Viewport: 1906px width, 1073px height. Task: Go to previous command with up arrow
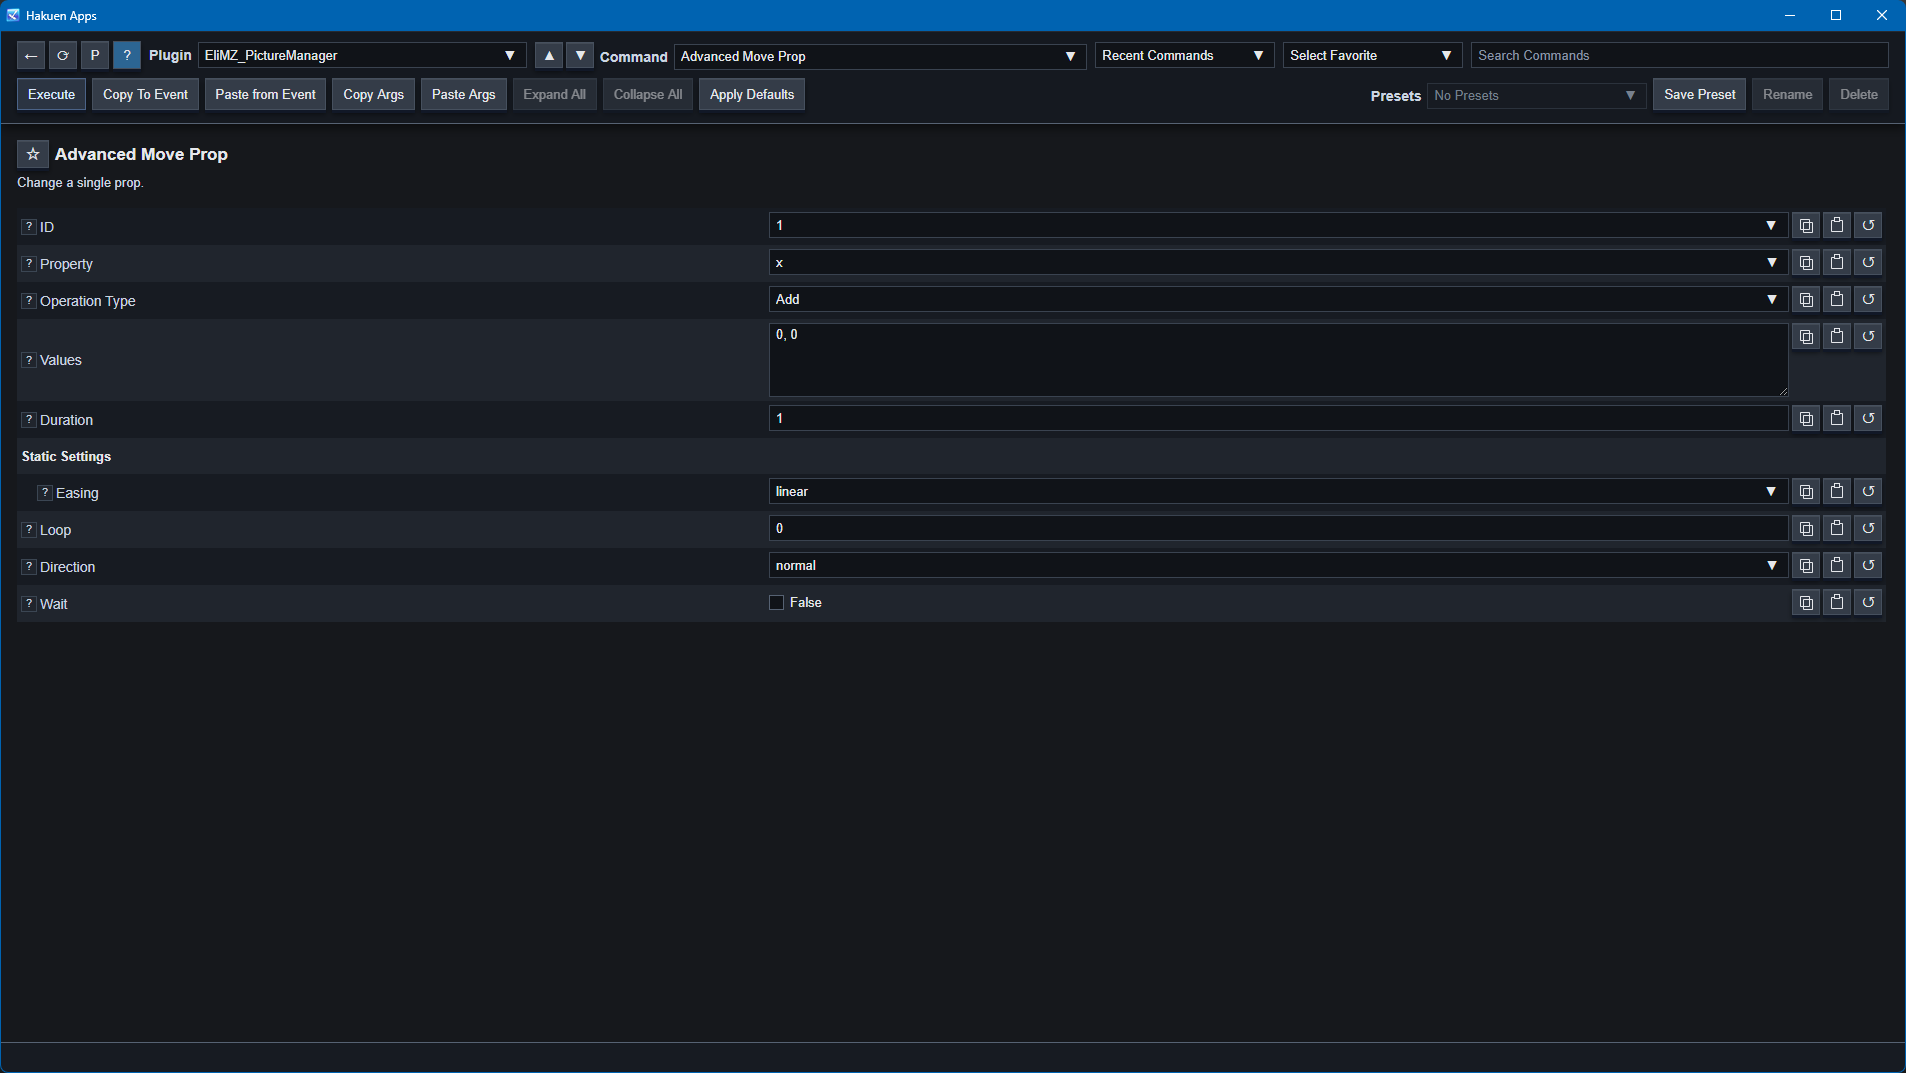point(549,55)
